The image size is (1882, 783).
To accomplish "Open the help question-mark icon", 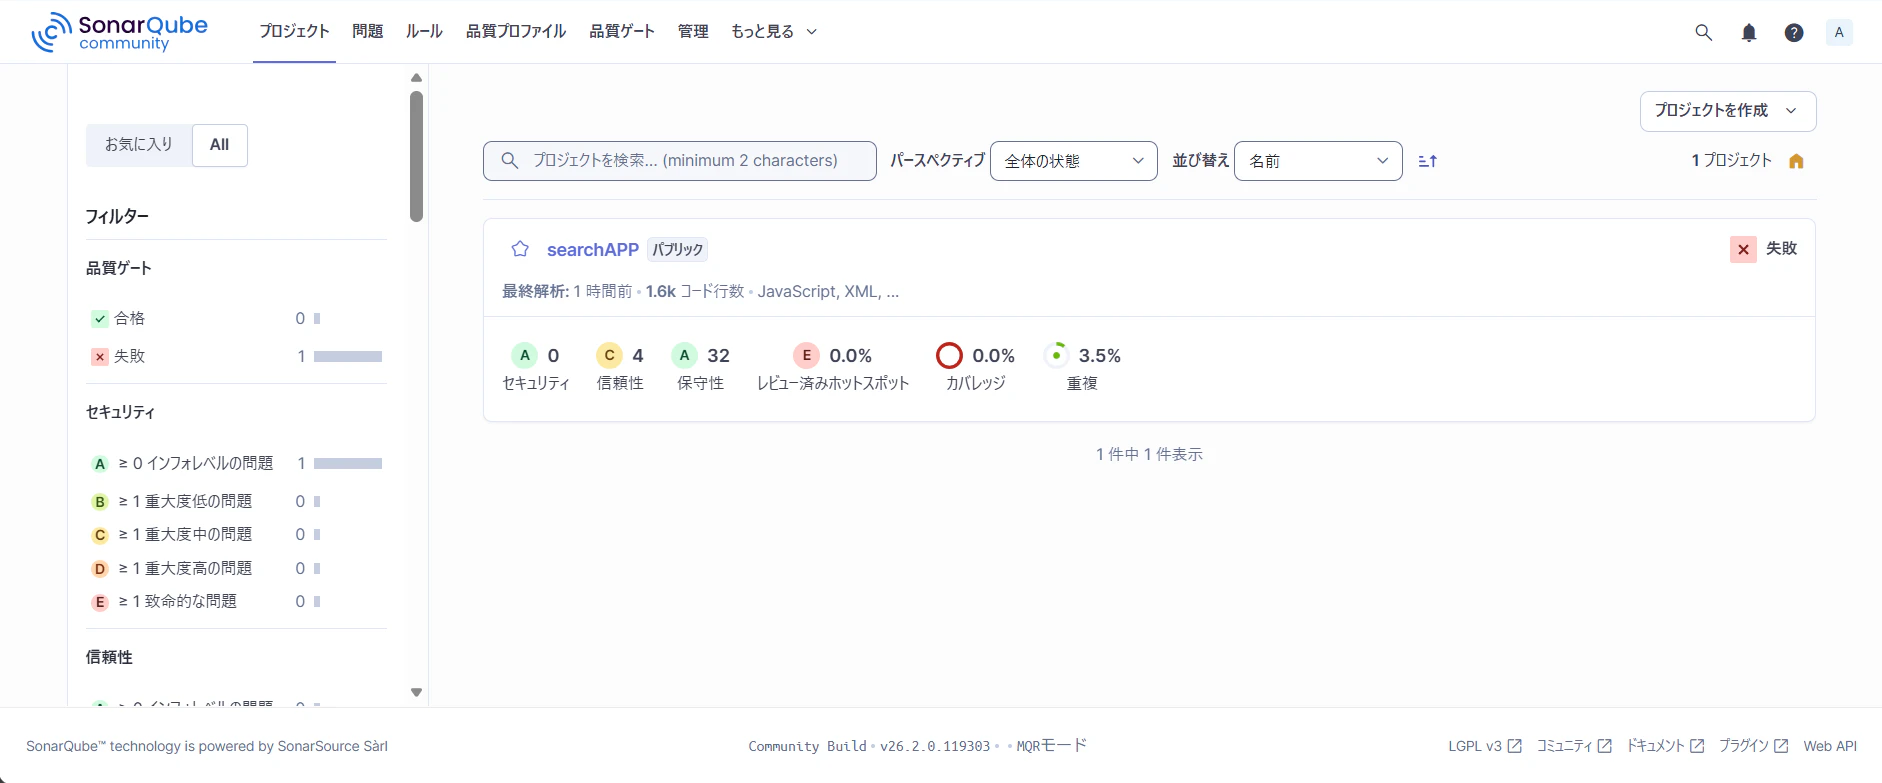I will pyautogui.click(x=1794, y=32).
